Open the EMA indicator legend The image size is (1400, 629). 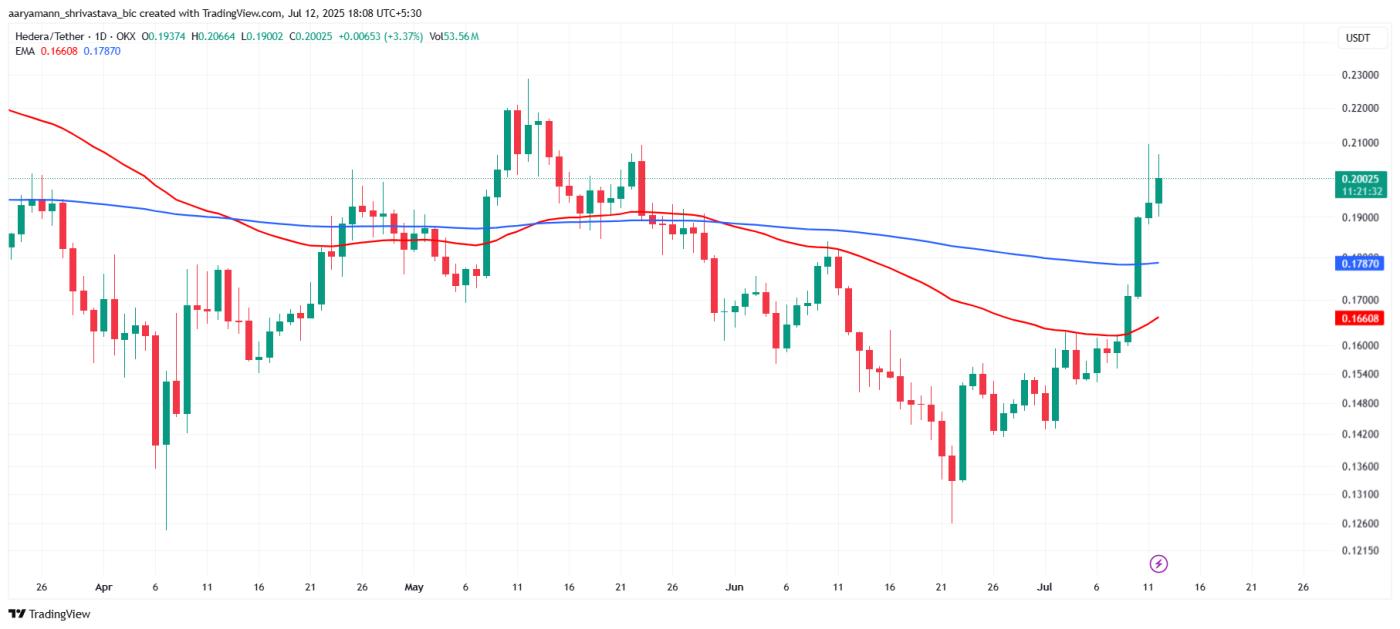coord(24,50)
